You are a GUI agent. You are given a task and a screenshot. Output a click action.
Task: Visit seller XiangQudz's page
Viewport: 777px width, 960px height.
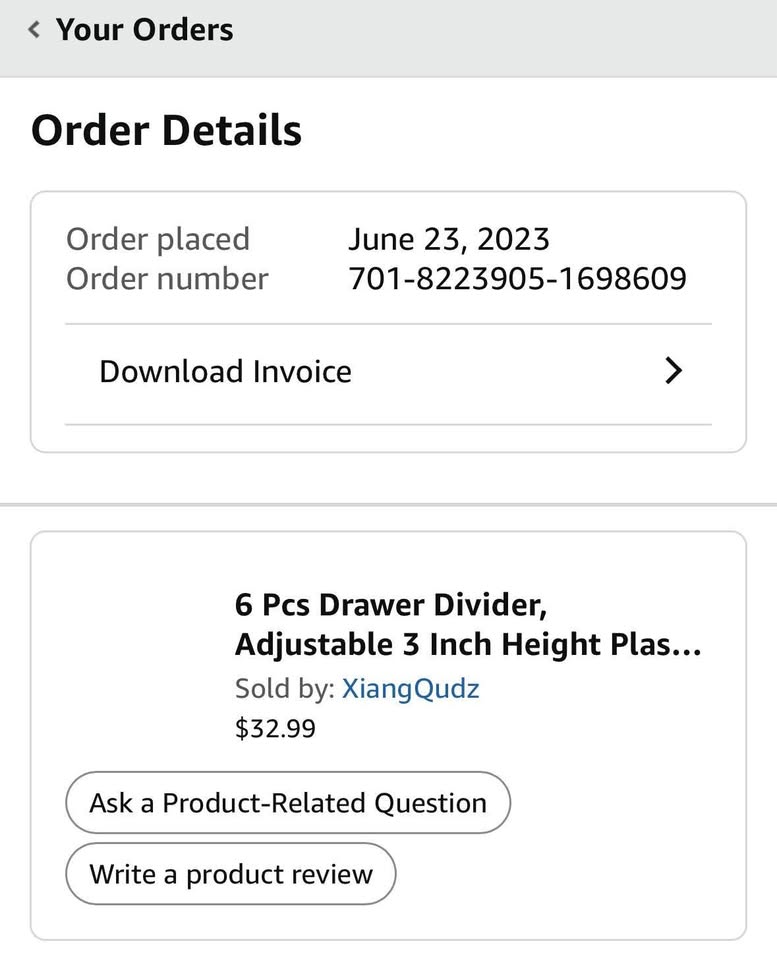(x=410, y=689)
